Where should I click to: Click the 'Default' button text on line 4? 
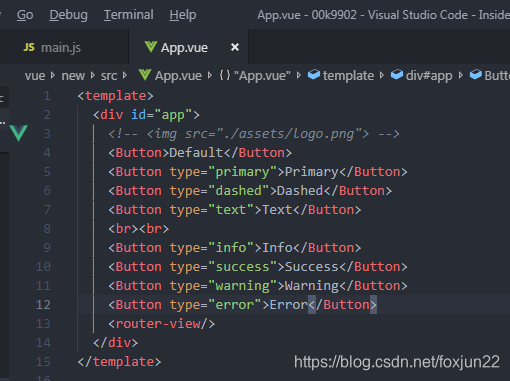(x=196, y=153)
